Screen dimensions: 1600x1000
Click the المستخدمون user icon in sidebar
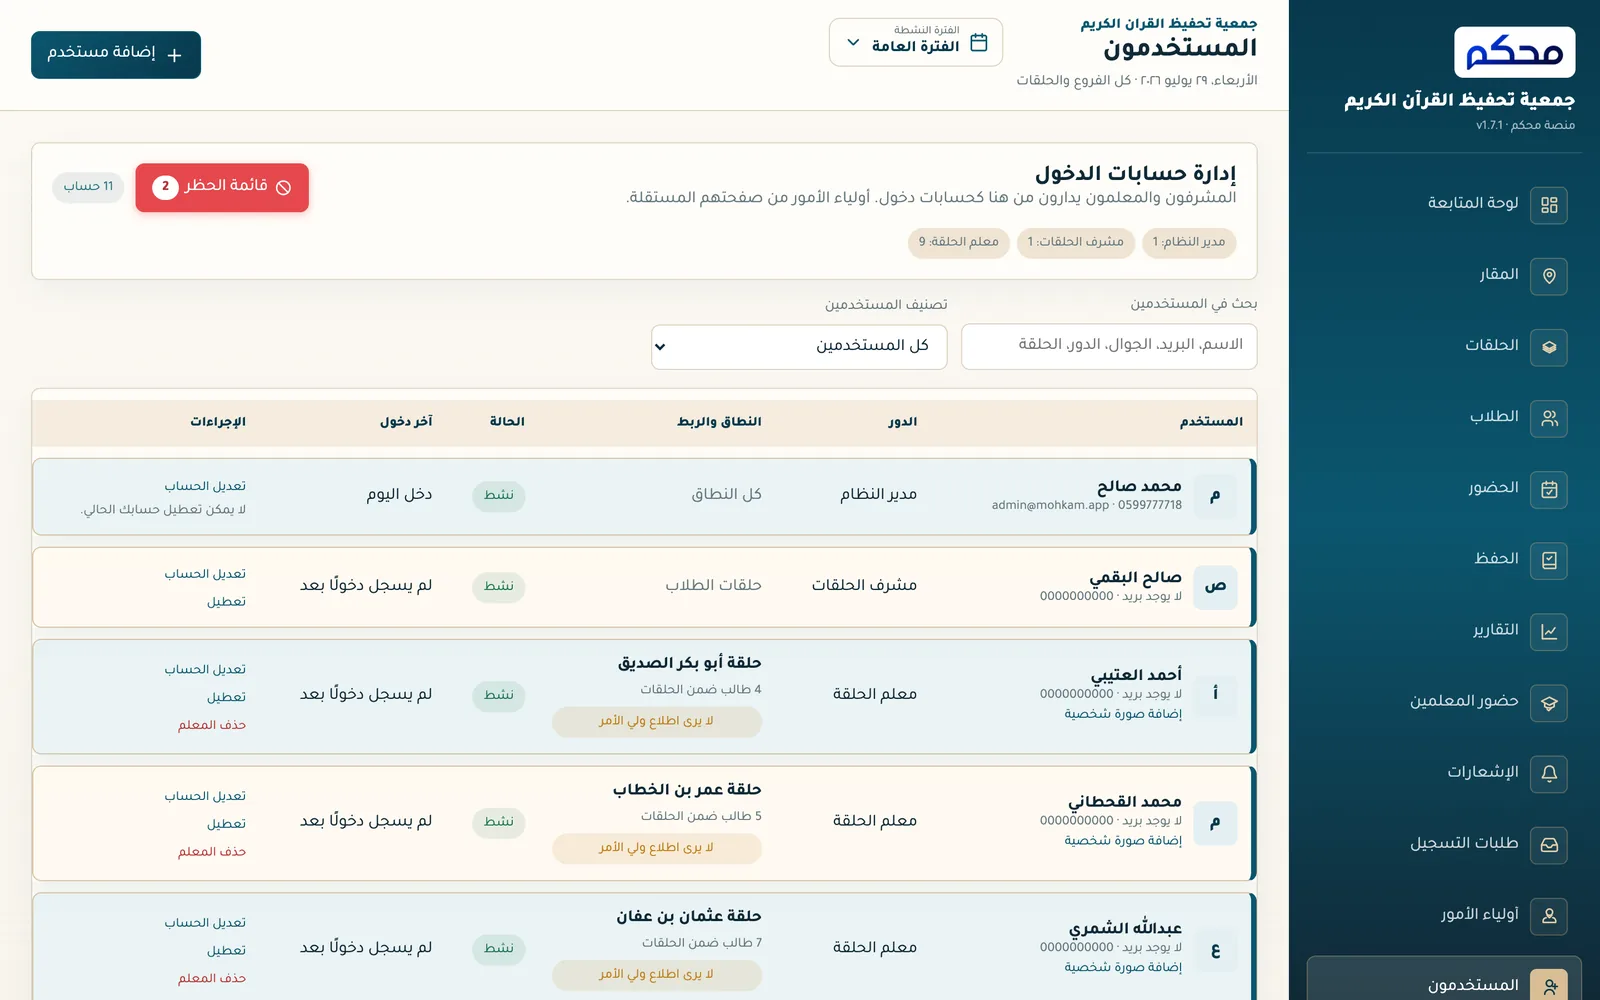pos(1549,986)
